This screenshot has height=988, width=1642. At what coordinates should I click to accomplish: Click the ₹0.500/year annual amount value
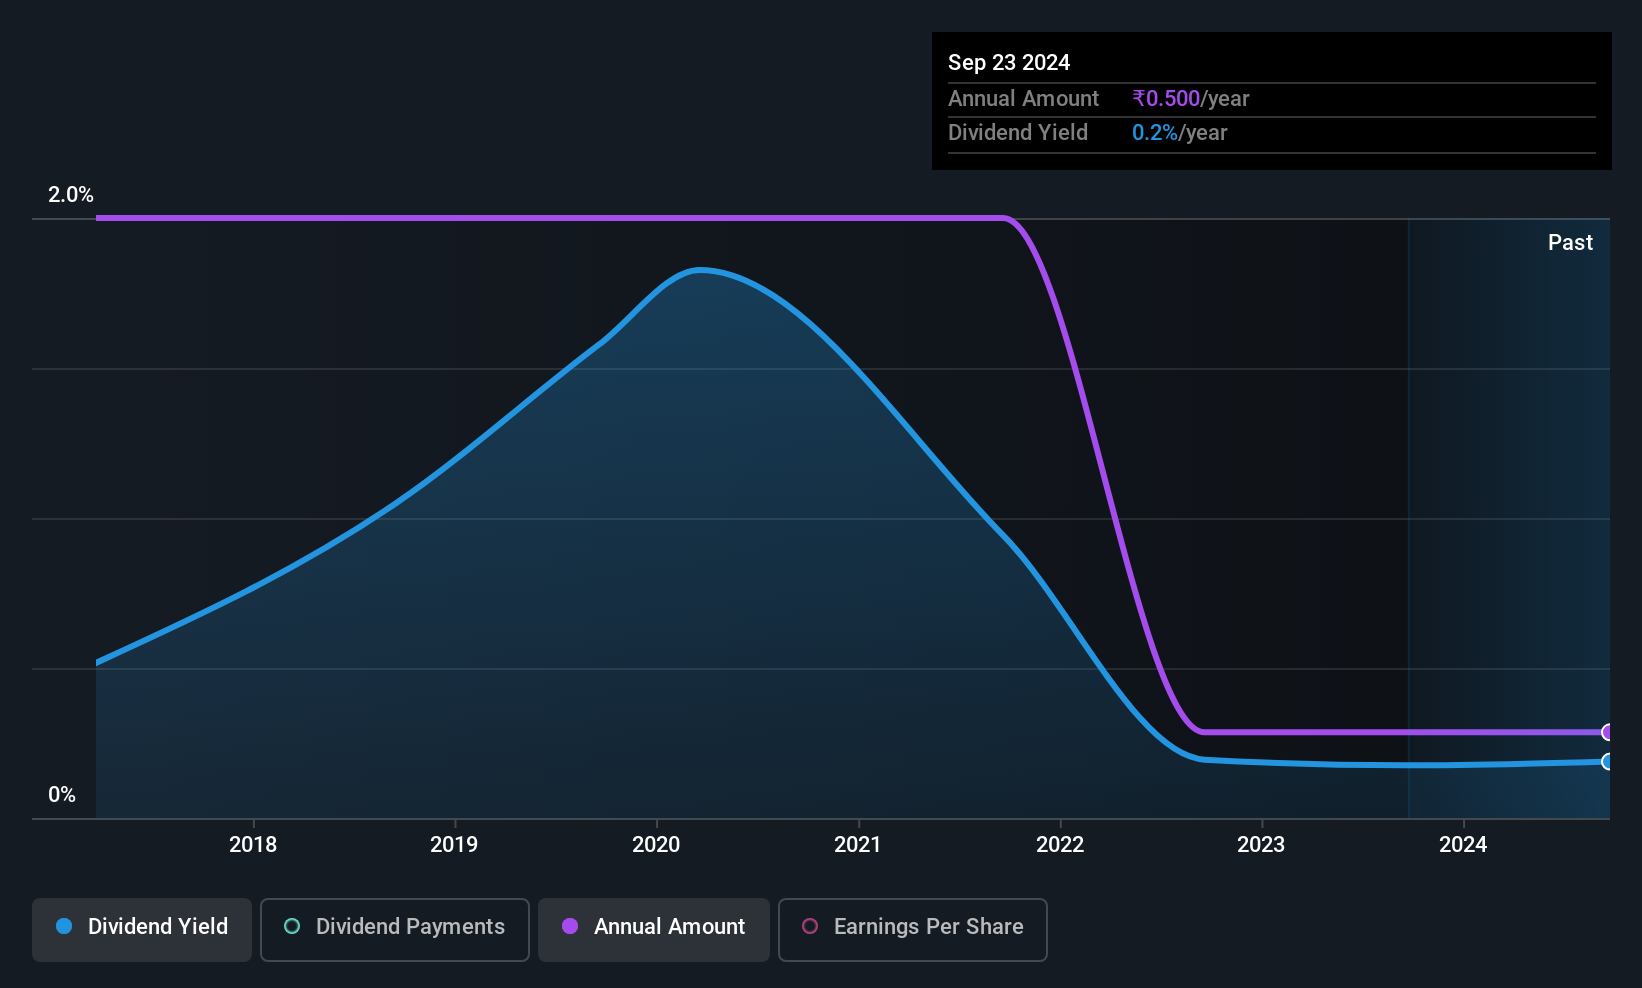coord(1190,98)
